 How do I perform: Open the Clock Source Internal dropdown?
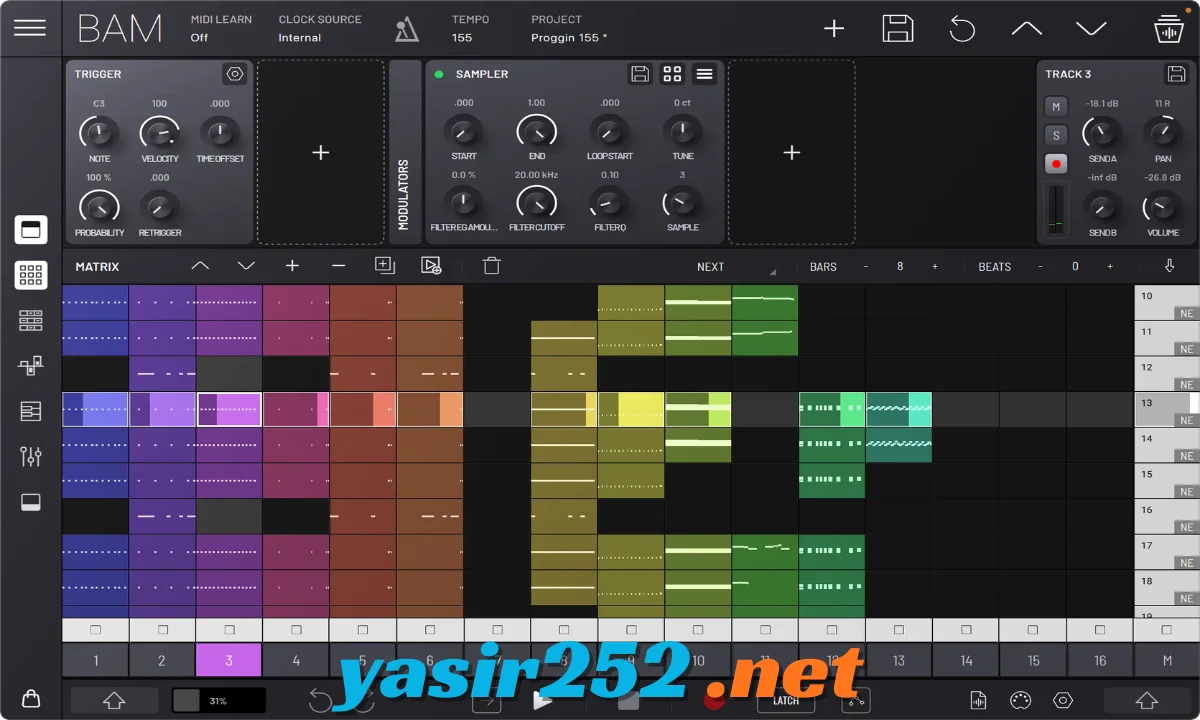pyautogui.click(x=319, y=28)
